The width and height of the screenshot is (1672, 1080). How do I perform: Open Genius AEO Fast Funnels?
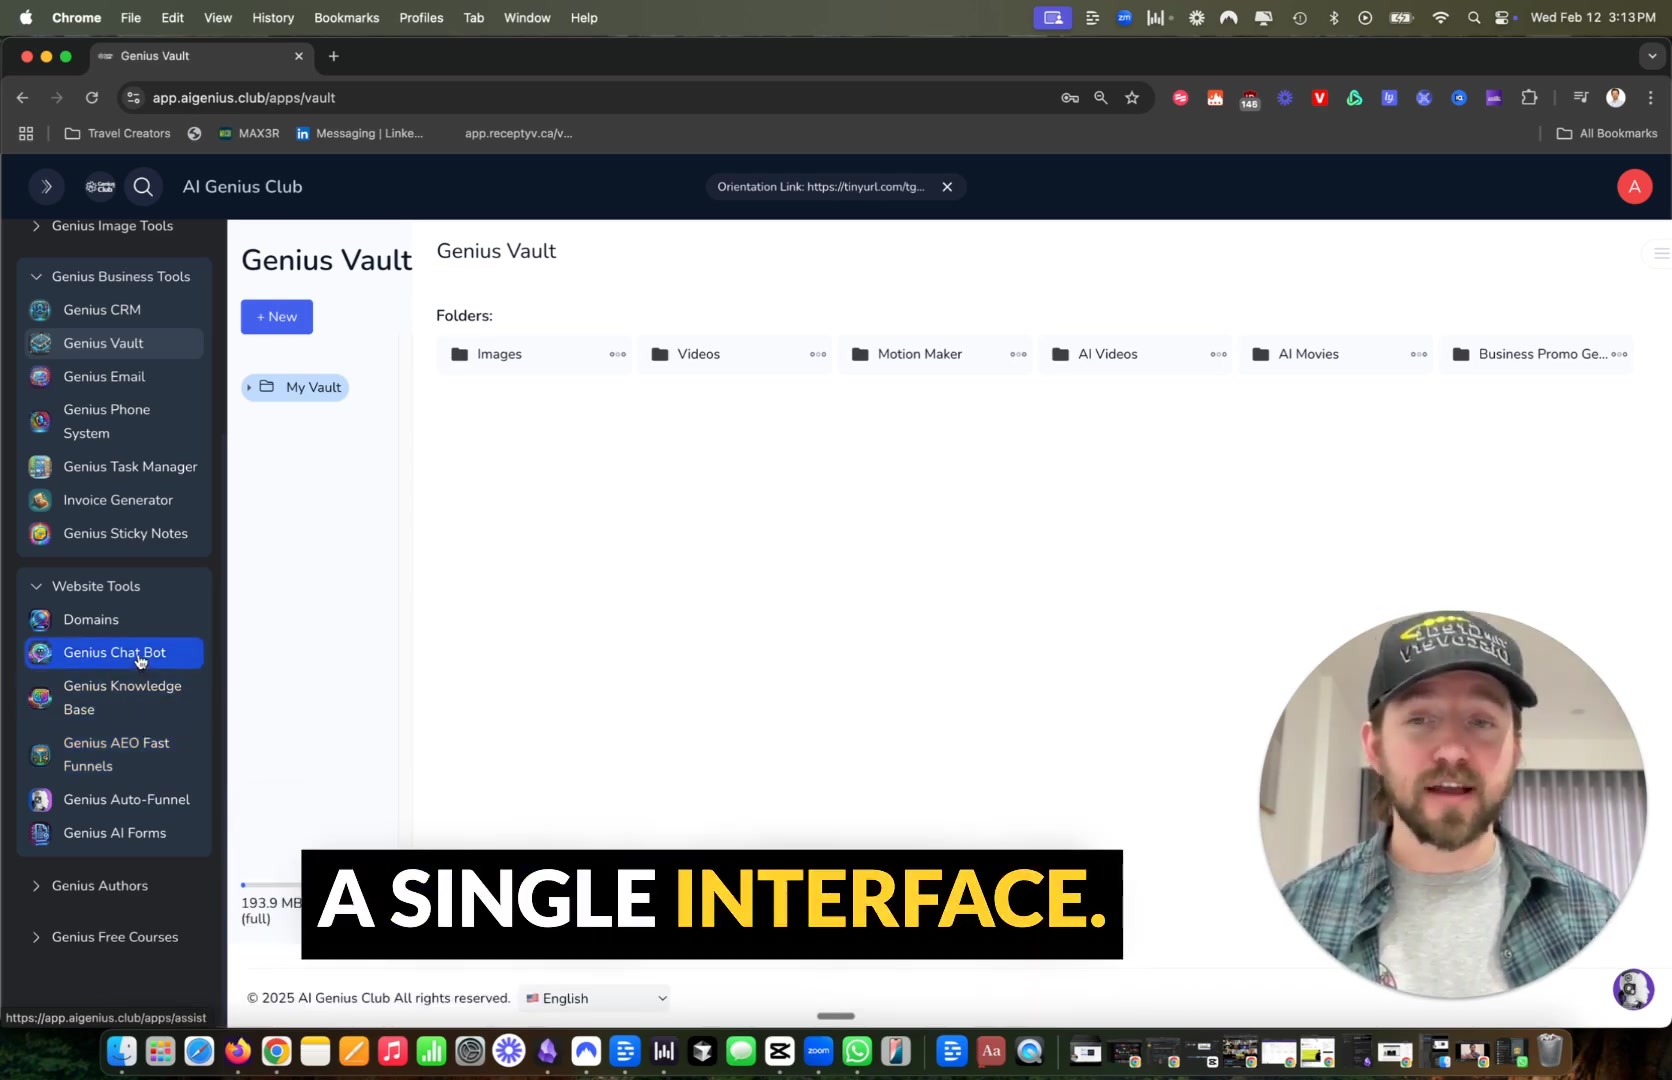click(x=114, y=755)
